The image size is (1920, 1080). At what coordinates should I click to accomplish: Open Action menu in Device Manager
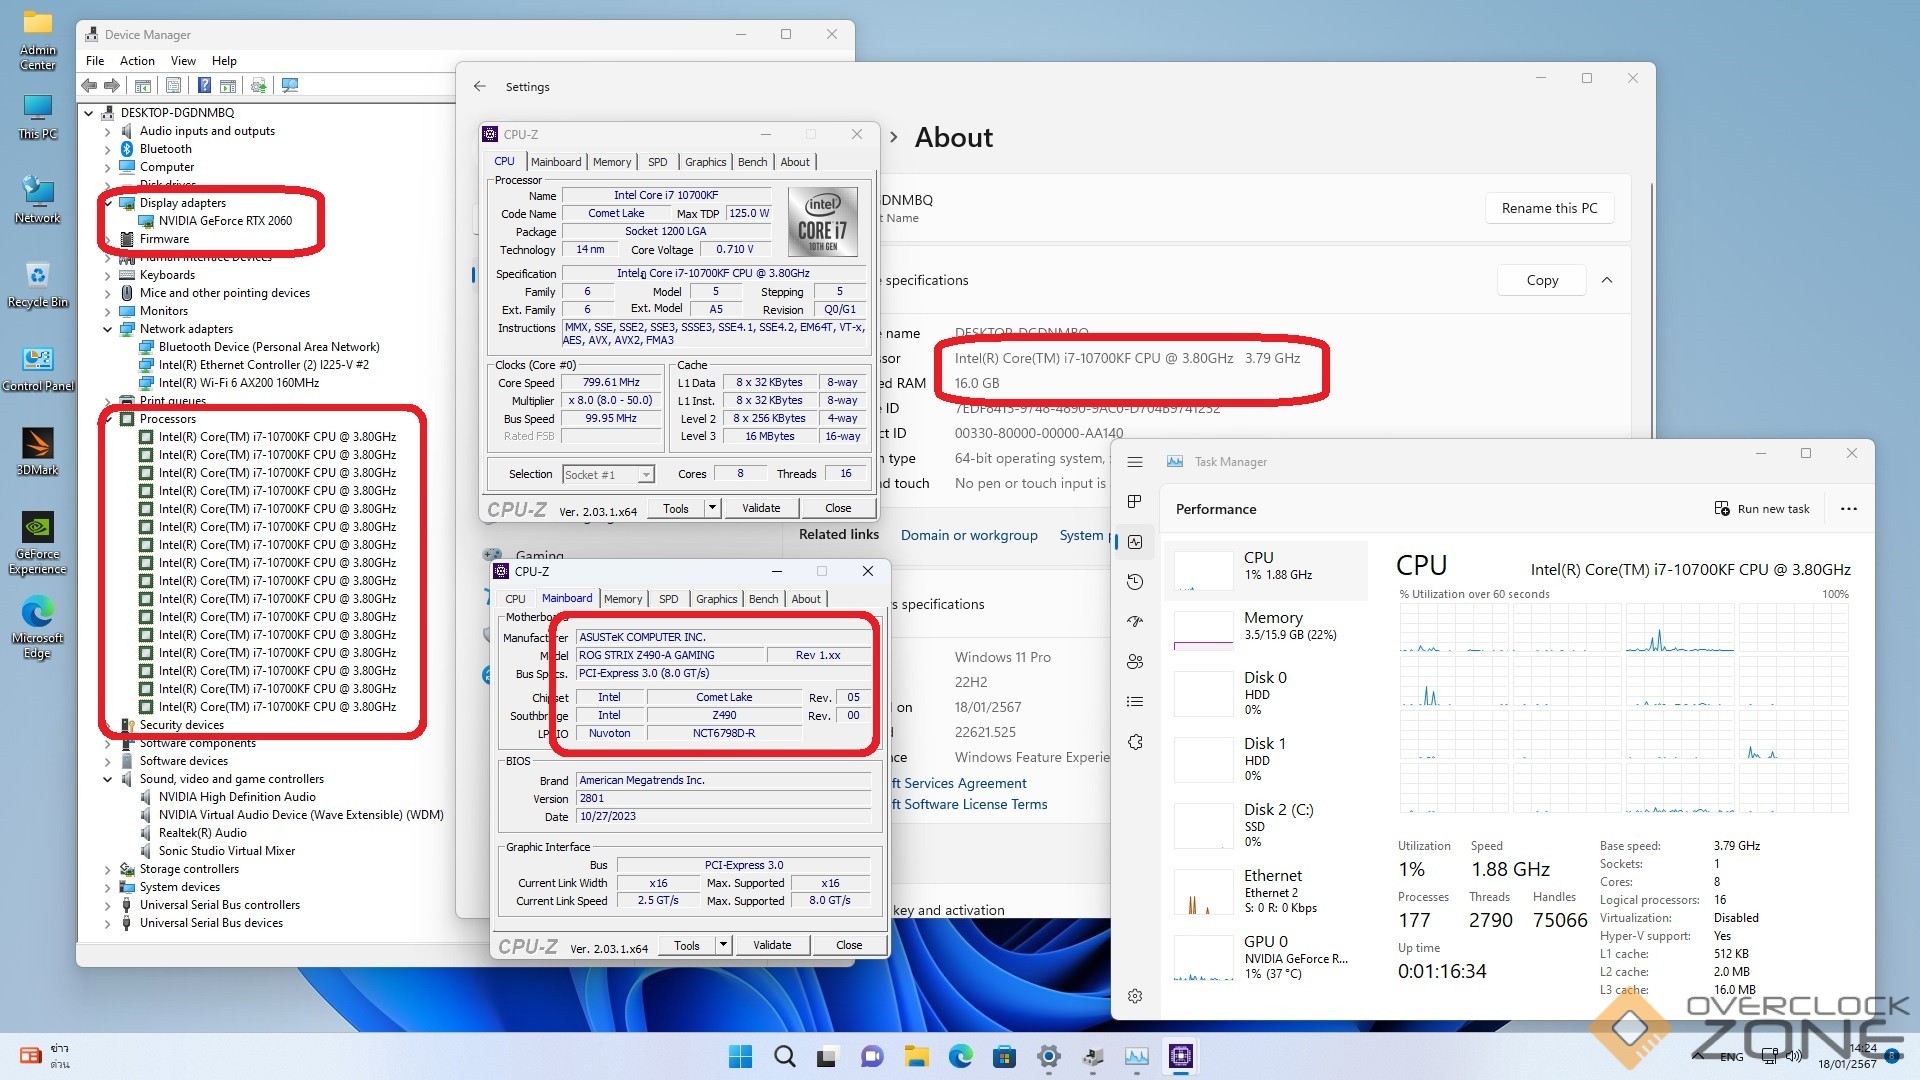[137, 61]
